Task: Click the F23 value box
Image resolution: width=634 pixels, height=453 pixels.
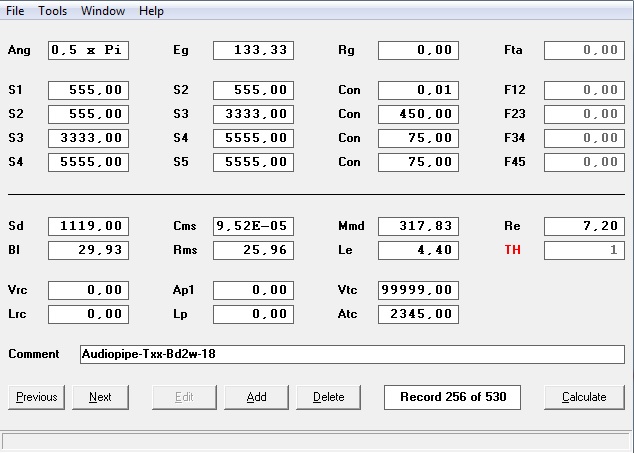Action: (x=584, y=114)
